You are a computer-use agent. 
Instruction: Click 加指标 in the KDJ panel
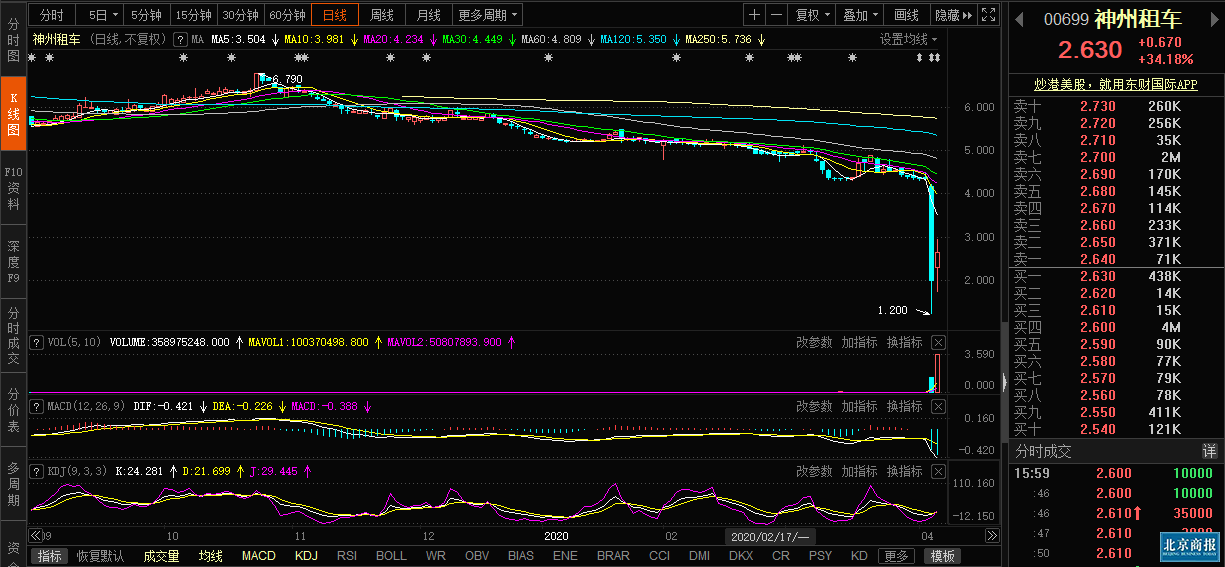(x=859, y=470)
